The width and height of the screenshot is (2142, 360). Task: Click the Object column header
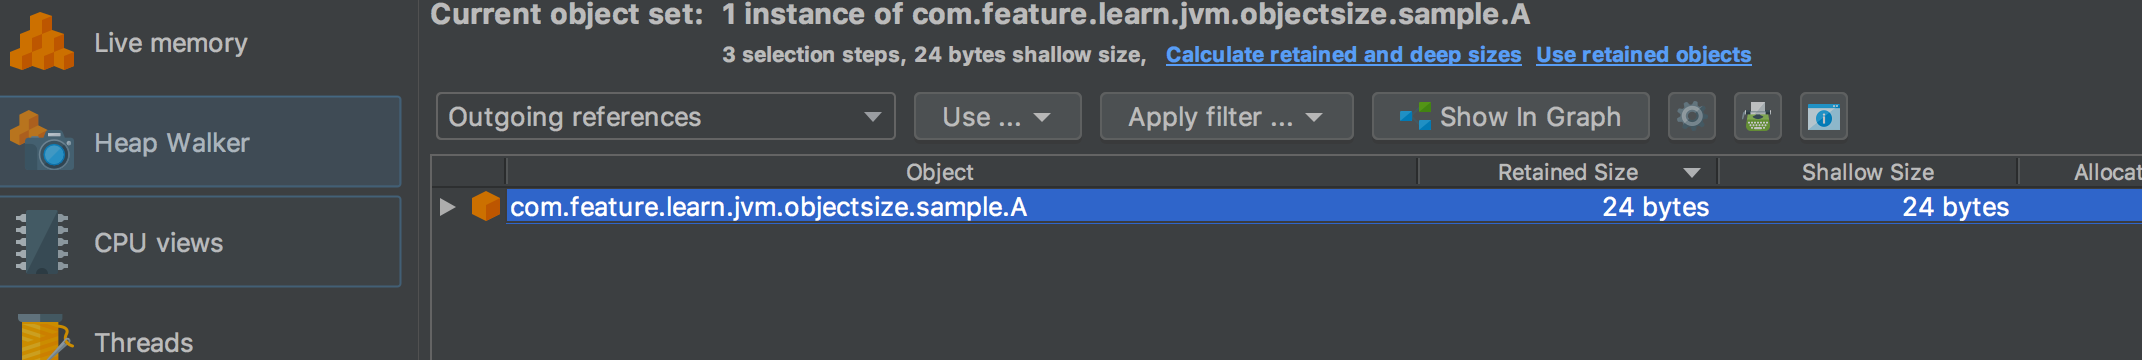pyautogui.click(x=939, y=172)
